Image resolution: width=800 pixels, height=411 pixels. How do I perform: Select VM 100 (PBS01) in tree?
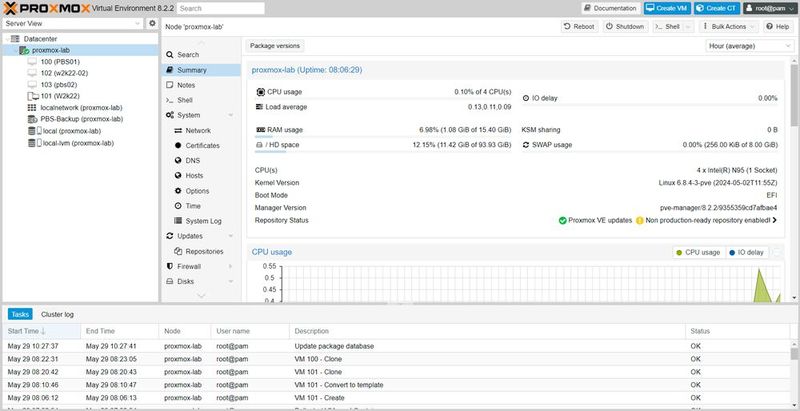[60, 62]
